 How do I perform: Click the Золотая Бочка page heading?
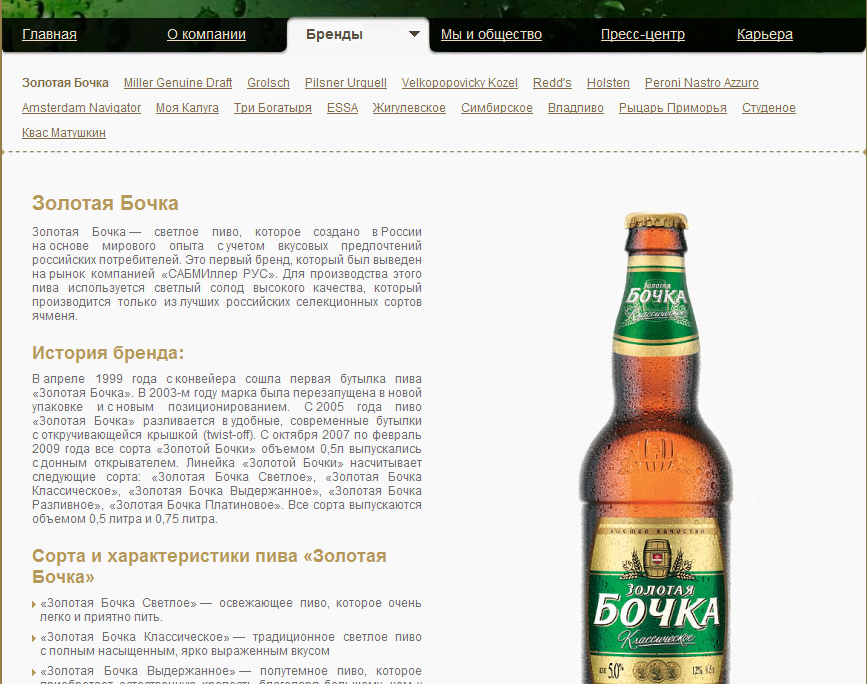click(105, 203)
